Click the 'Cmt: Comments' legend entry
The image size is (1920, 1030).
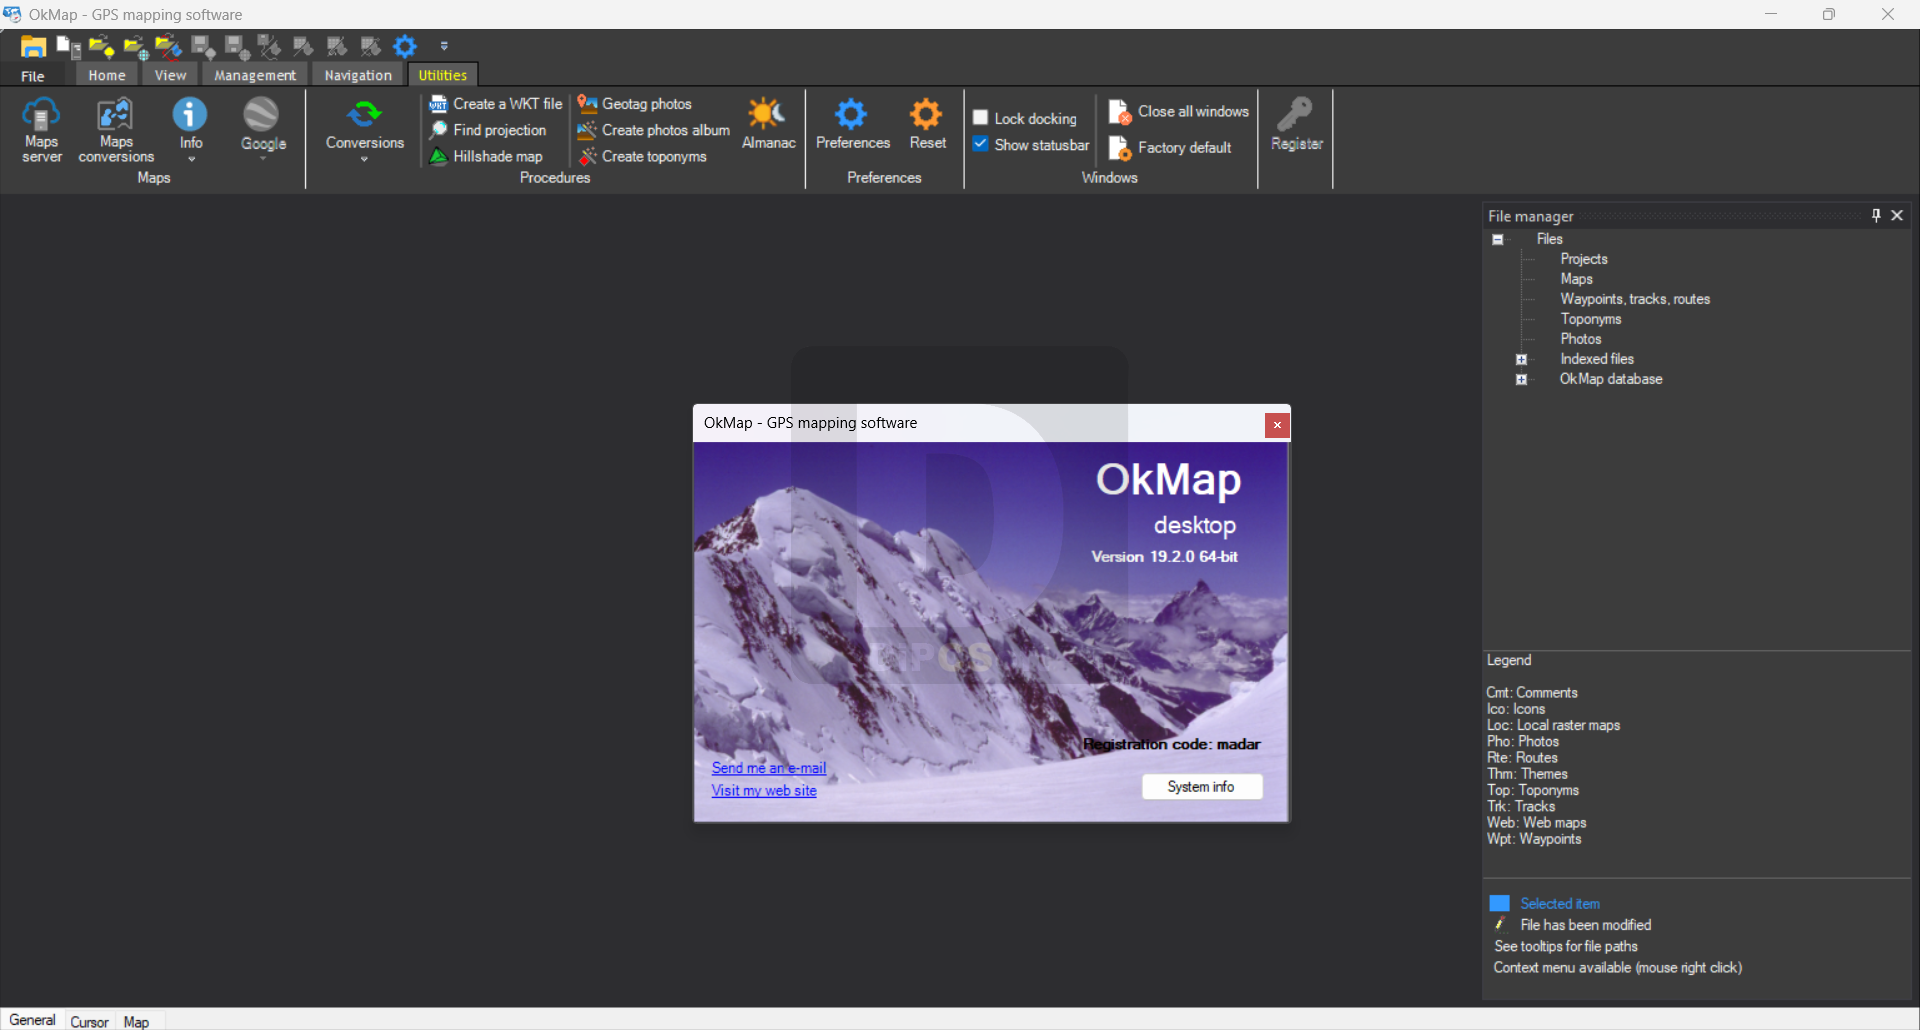pos(1532,693)
